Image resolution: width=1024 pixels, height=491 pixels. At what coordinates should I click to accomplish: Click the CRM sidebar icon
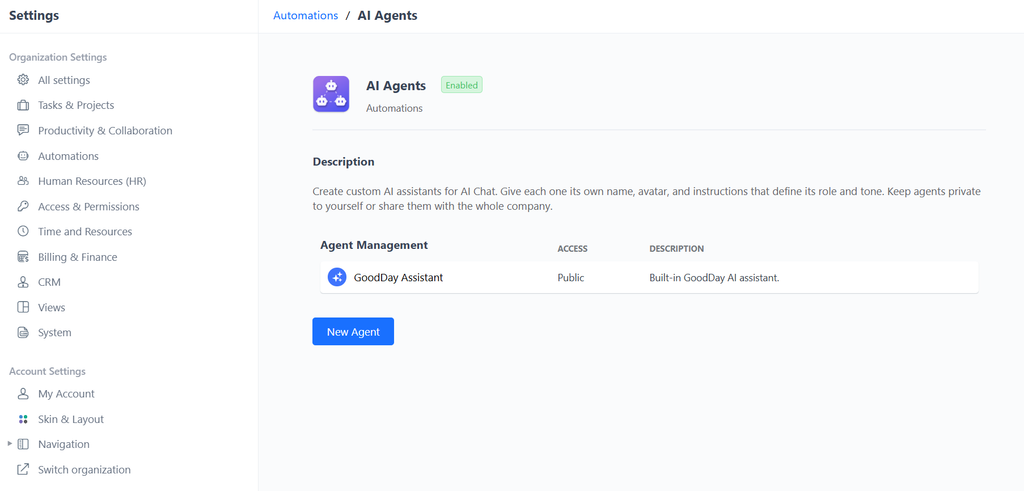(x=23, y=282)
